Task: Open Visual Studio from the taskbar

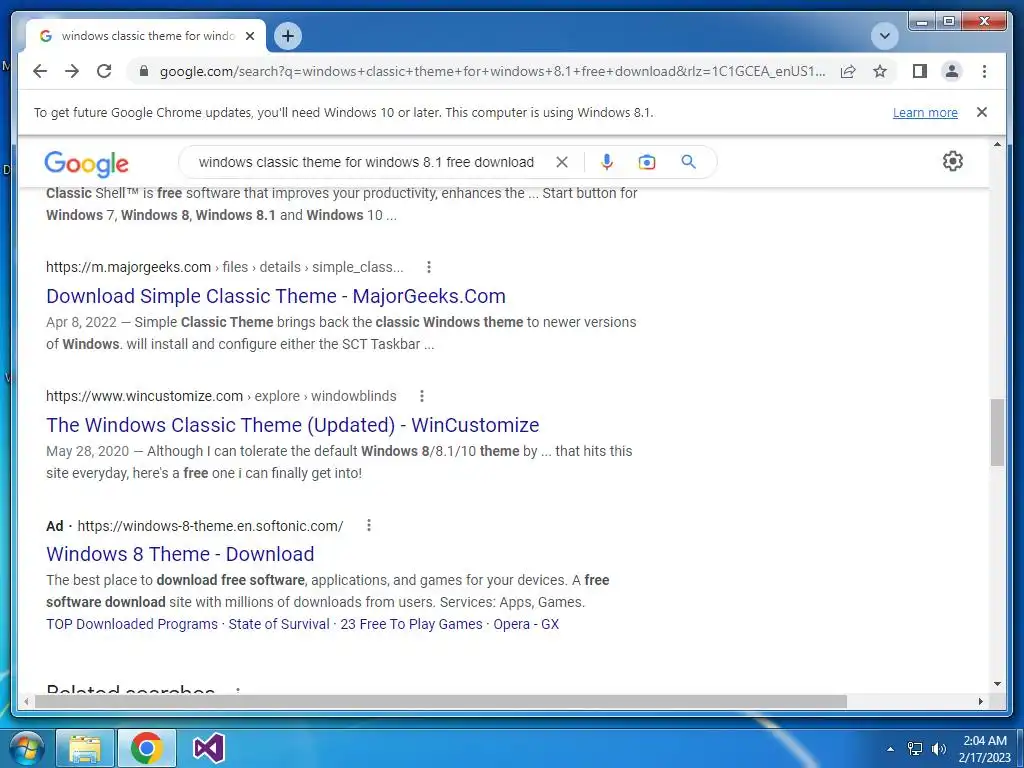Action: point(209,748)
